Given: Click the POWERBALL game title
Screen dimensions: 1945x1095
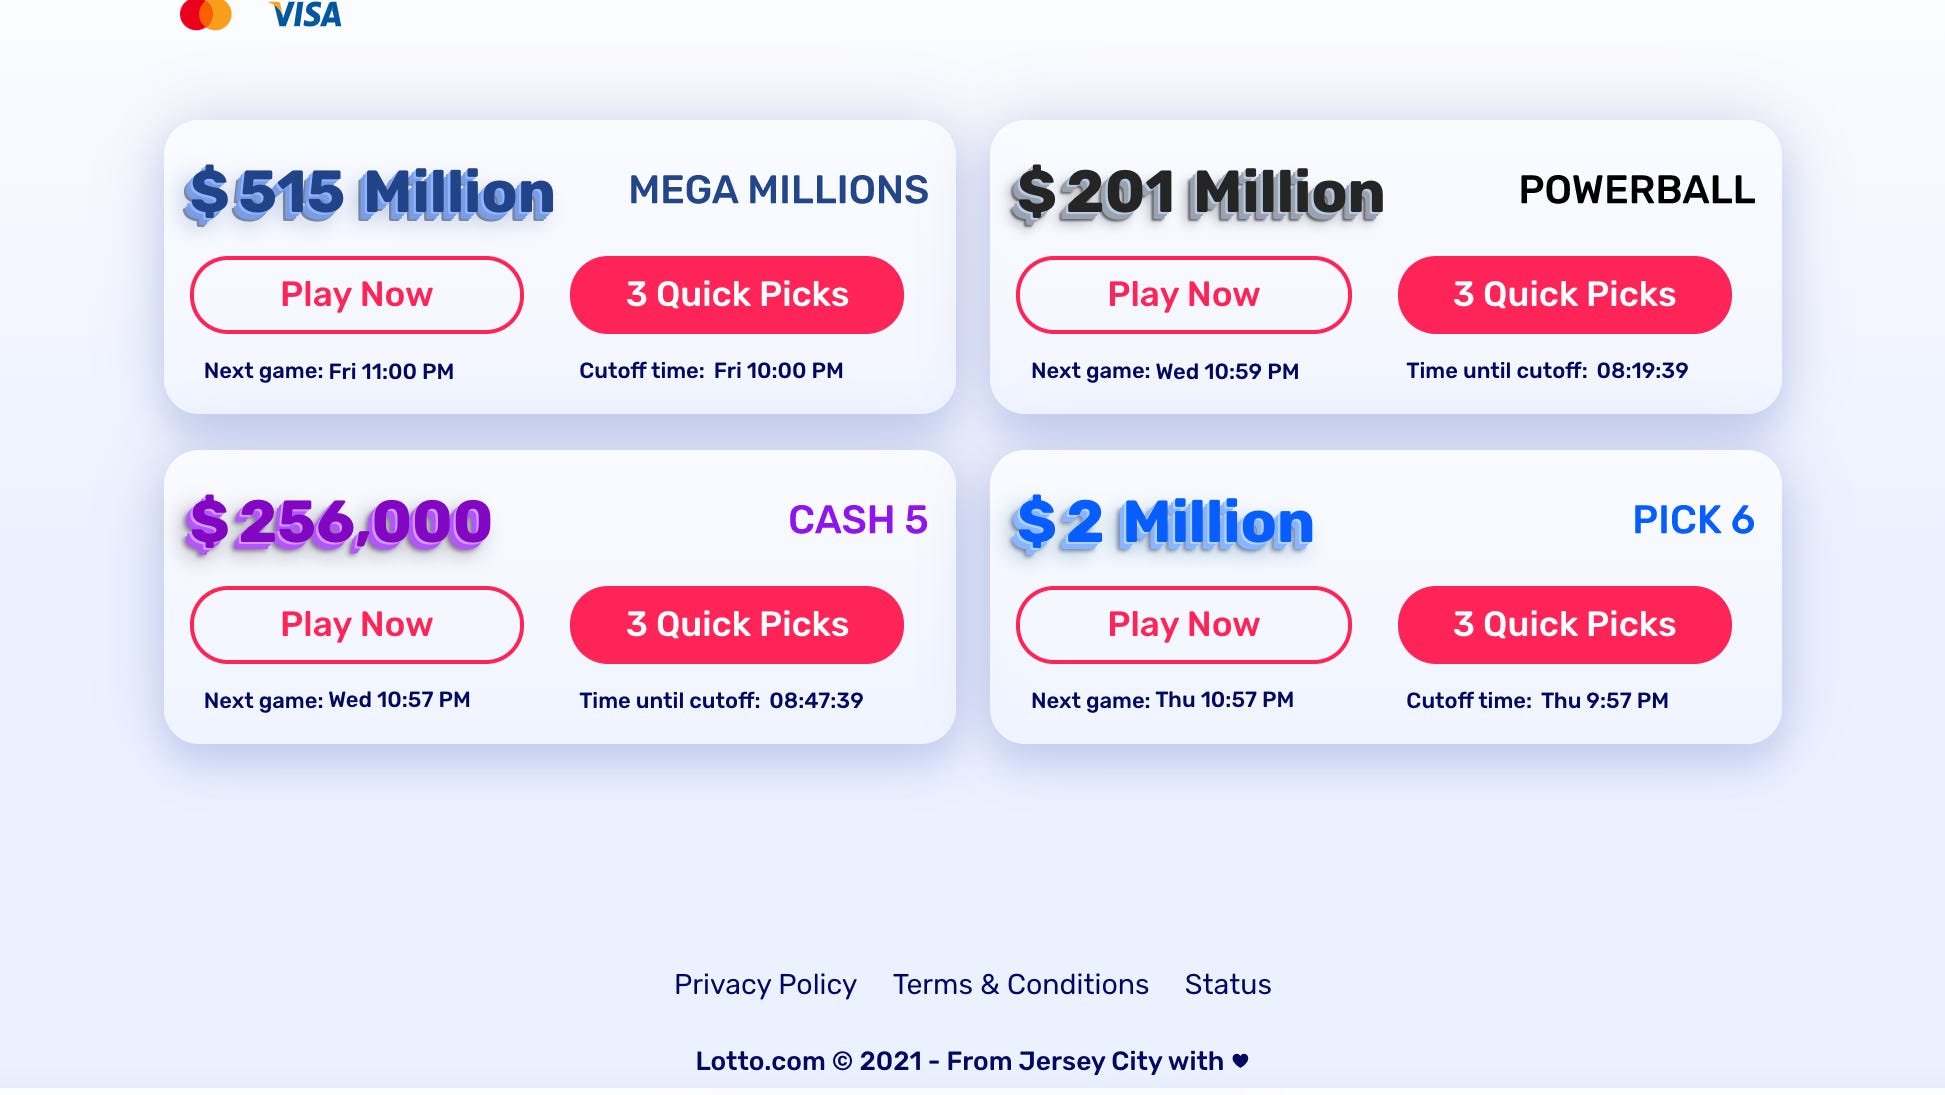Looking at the screenshot, I should pyautogui.click(x=1637, y=190).
